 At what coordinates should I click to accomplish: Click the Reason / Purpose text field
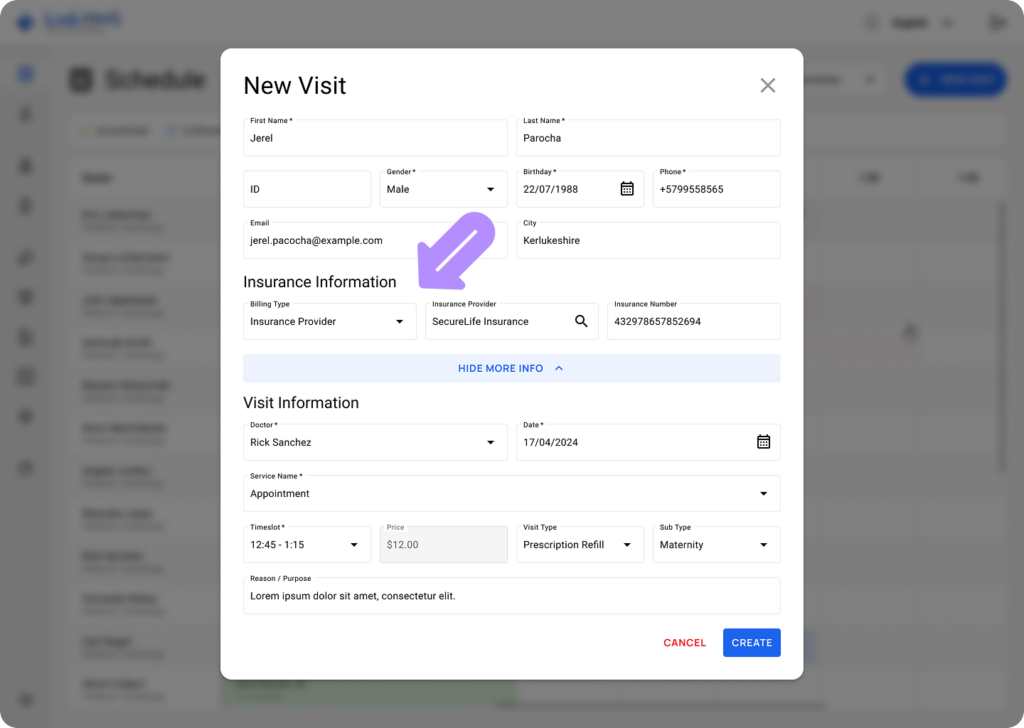pyautogui.click(x=511, y=596)
